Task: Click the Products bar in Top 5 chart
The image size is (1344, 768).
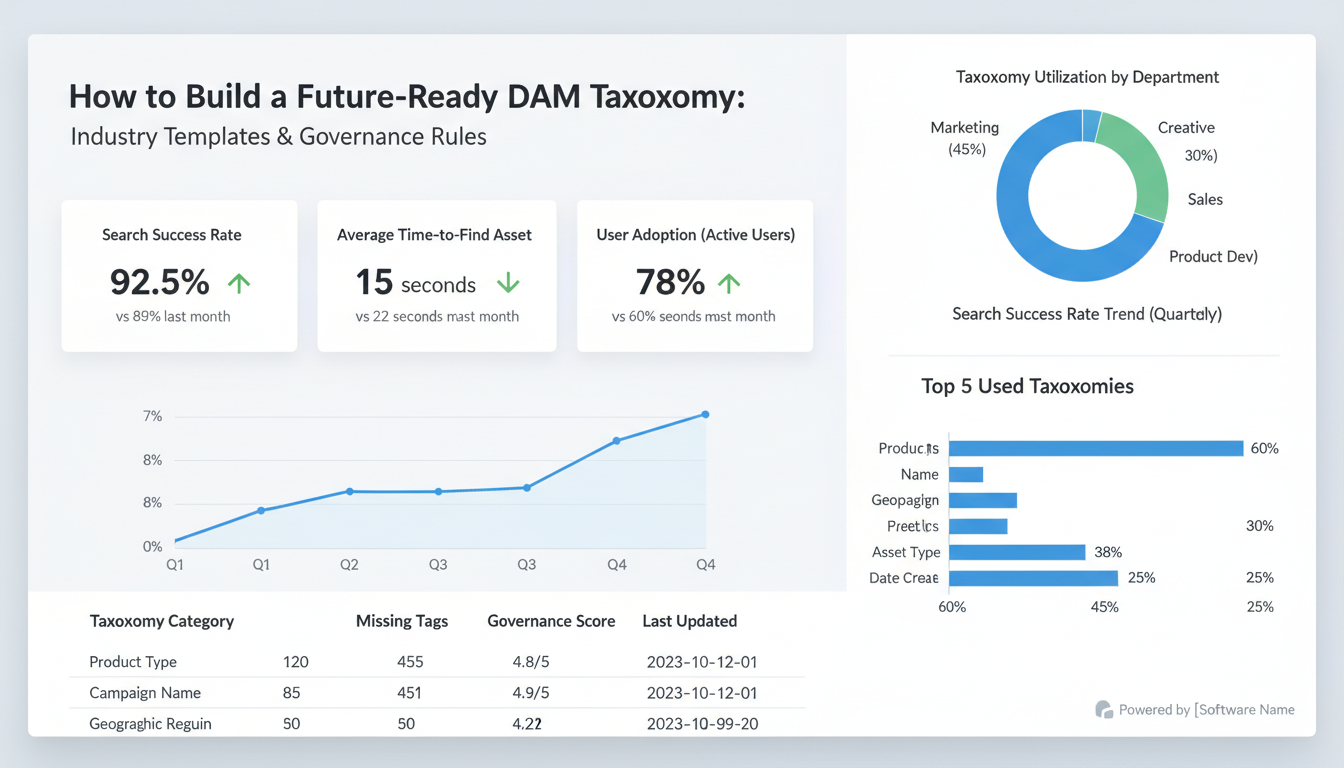Action: click(1095, 448)
